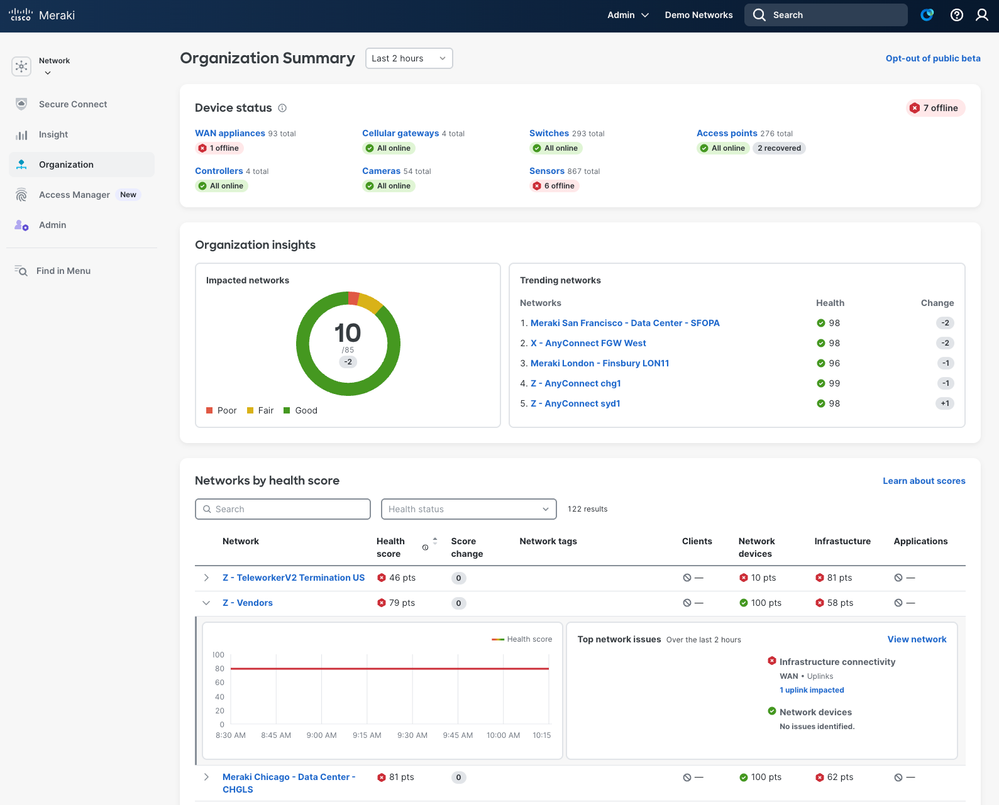The width and height of the screenshot is (999, 805).
Task: Click the View network link
Action: click(x=916, y=639)
